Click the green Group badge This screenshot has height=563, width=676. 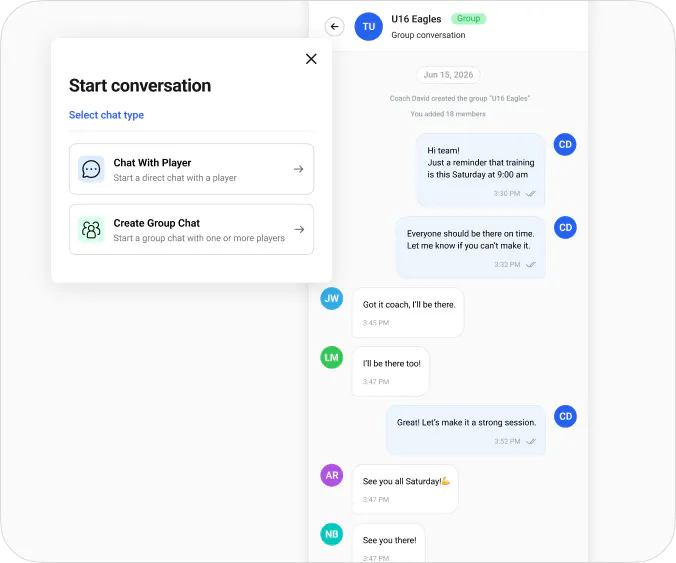[x=469, y=19]
